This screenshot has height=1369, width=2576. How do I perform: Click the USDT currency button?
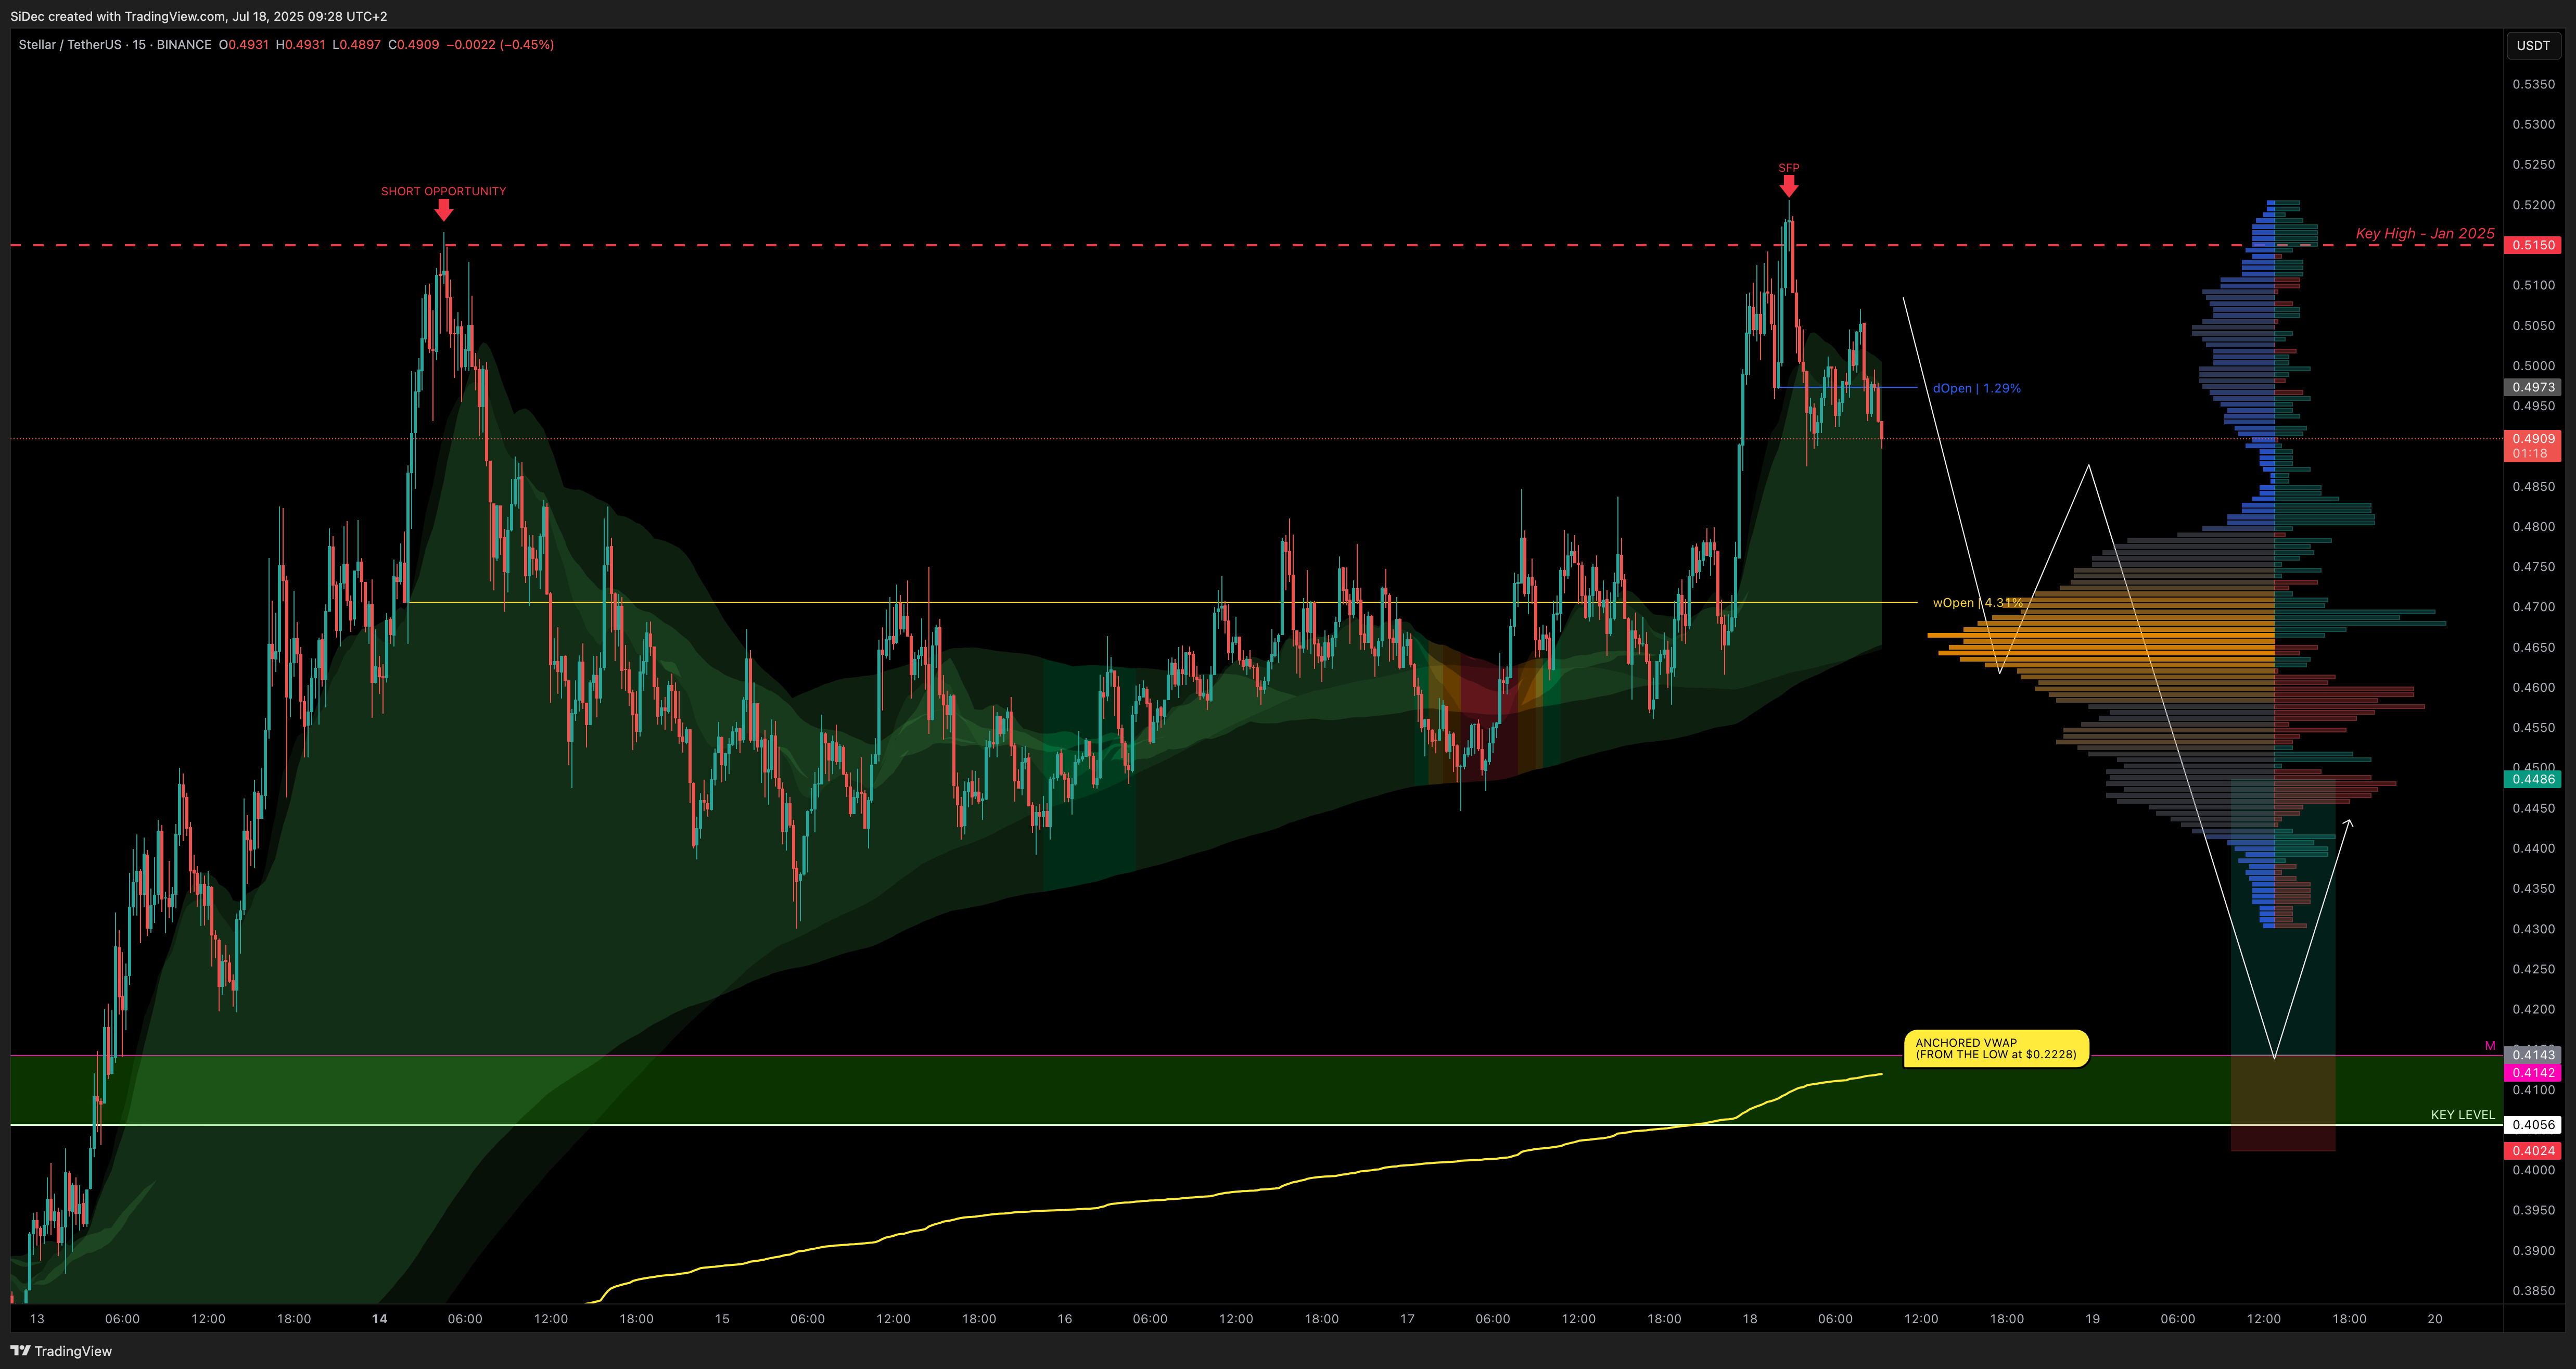pyautogui.click(x=2533, y=45)
